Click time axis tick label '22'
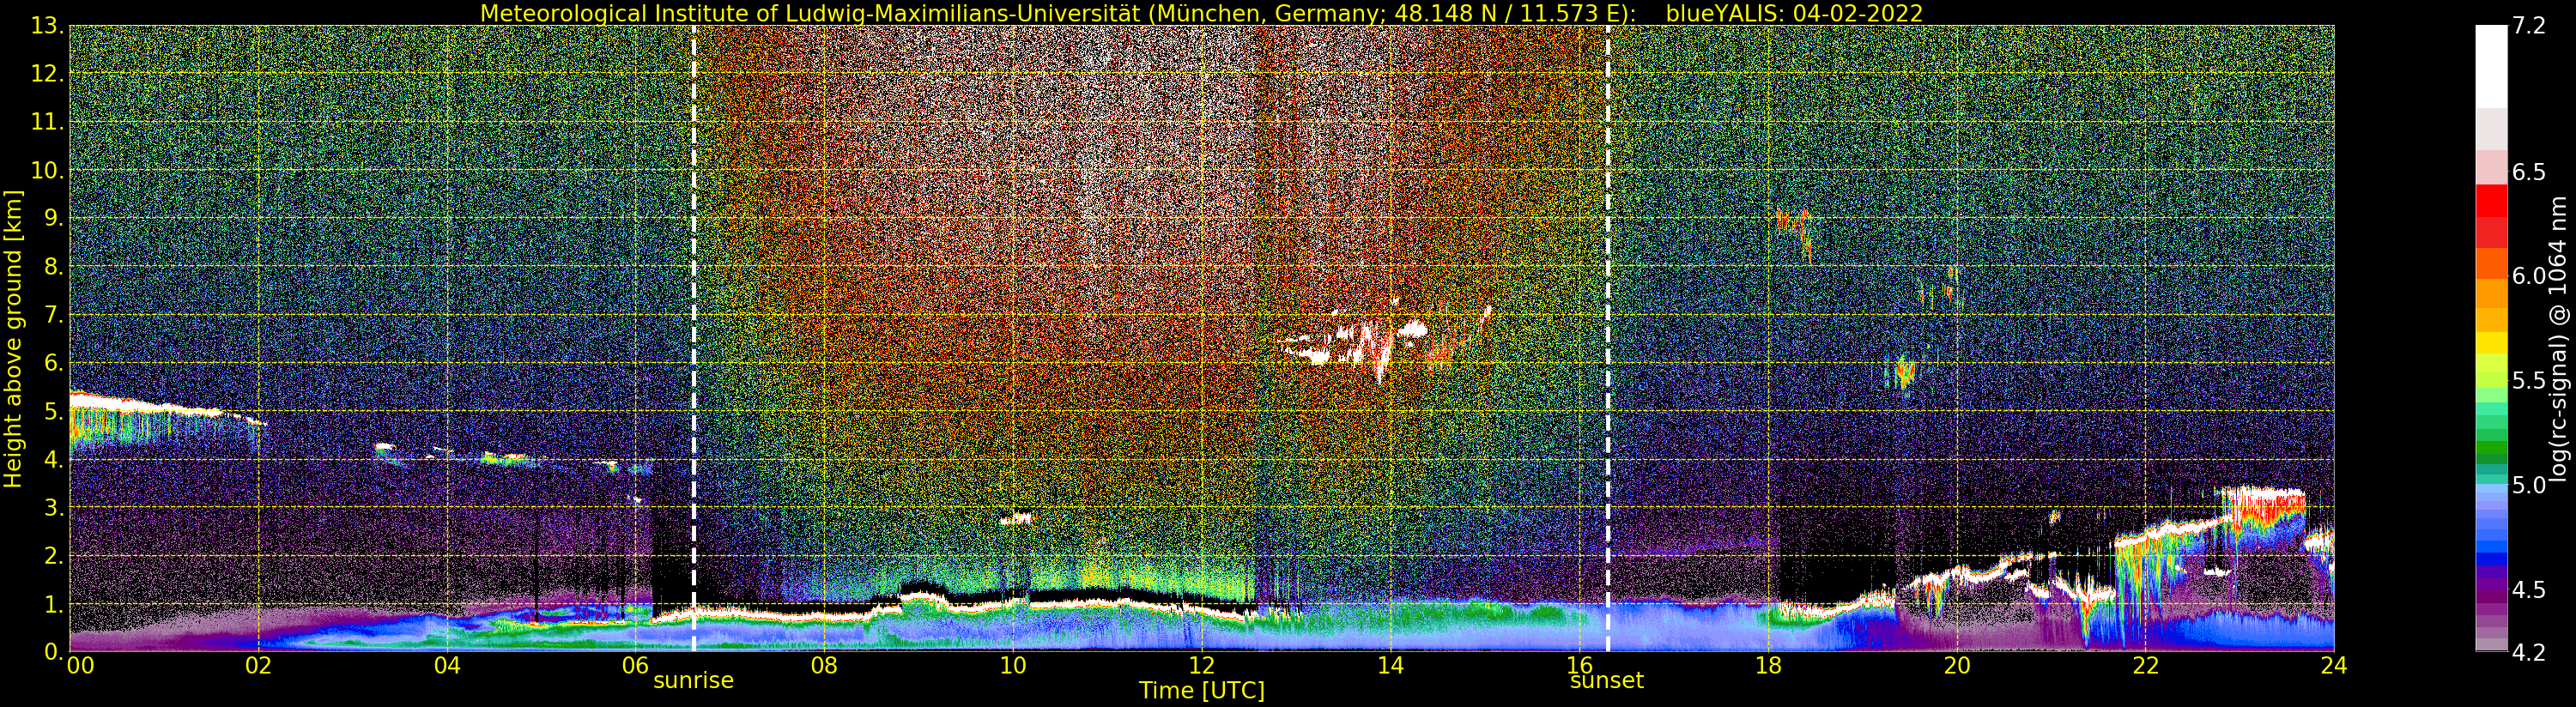The image size is (2576, 707). pos(2145,666)
